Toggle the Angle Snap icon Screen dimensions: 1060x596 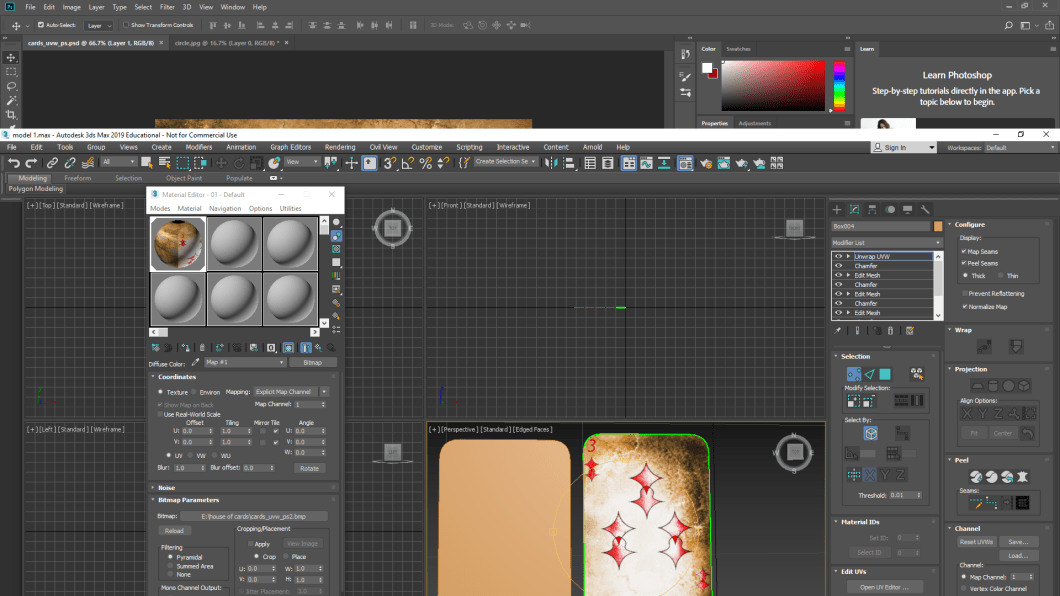point(408,163)
